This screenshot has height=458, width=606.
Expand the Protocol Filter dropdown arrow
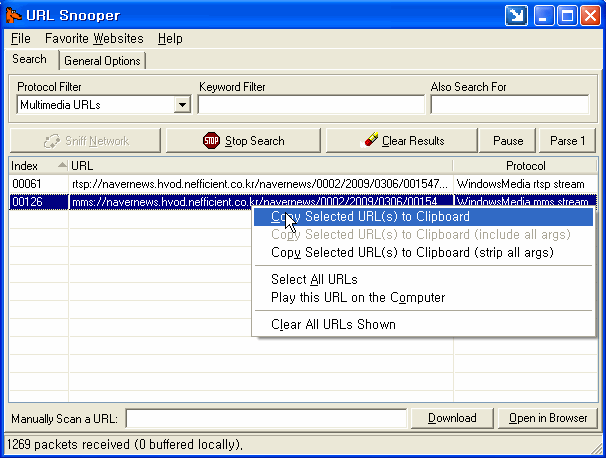click(182, 105)
